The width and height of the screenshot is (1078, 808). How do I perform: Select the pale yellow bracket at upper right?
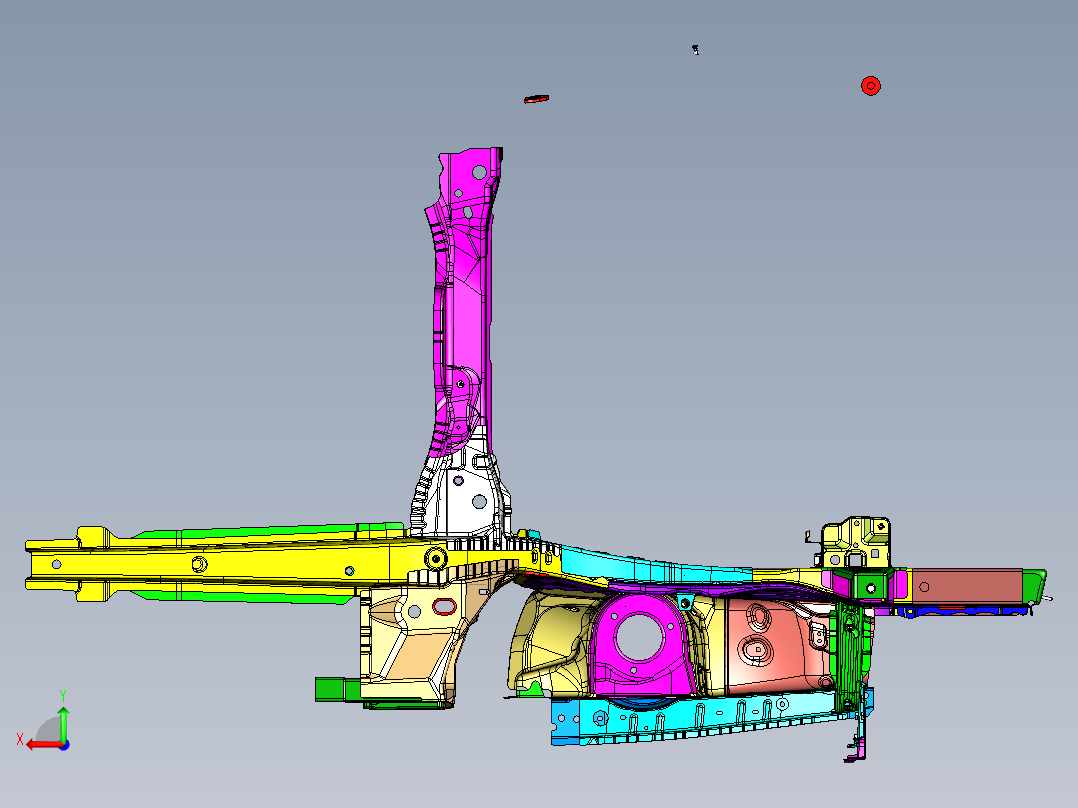[856, 543]
